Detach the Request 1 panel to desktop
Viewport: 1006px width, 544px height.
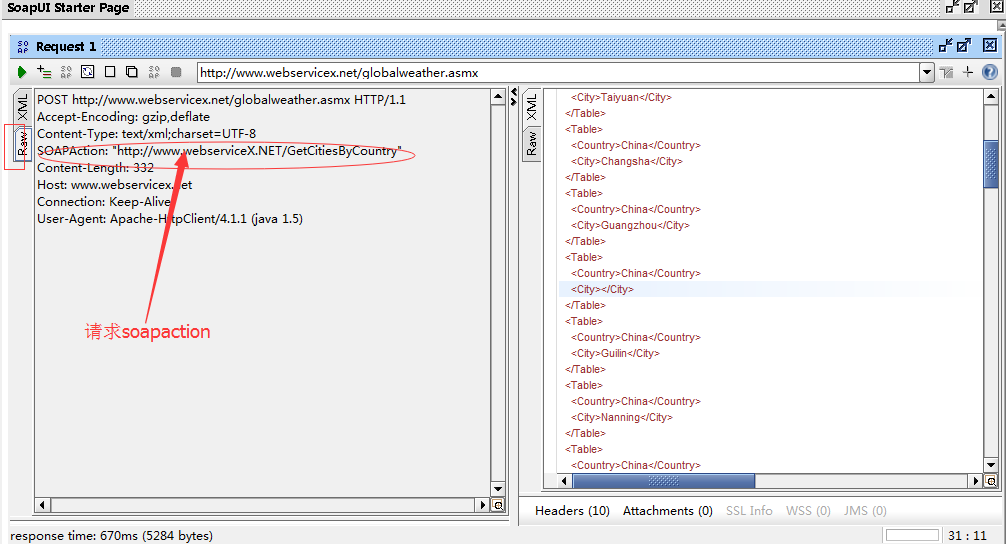[x=945, y=46]
